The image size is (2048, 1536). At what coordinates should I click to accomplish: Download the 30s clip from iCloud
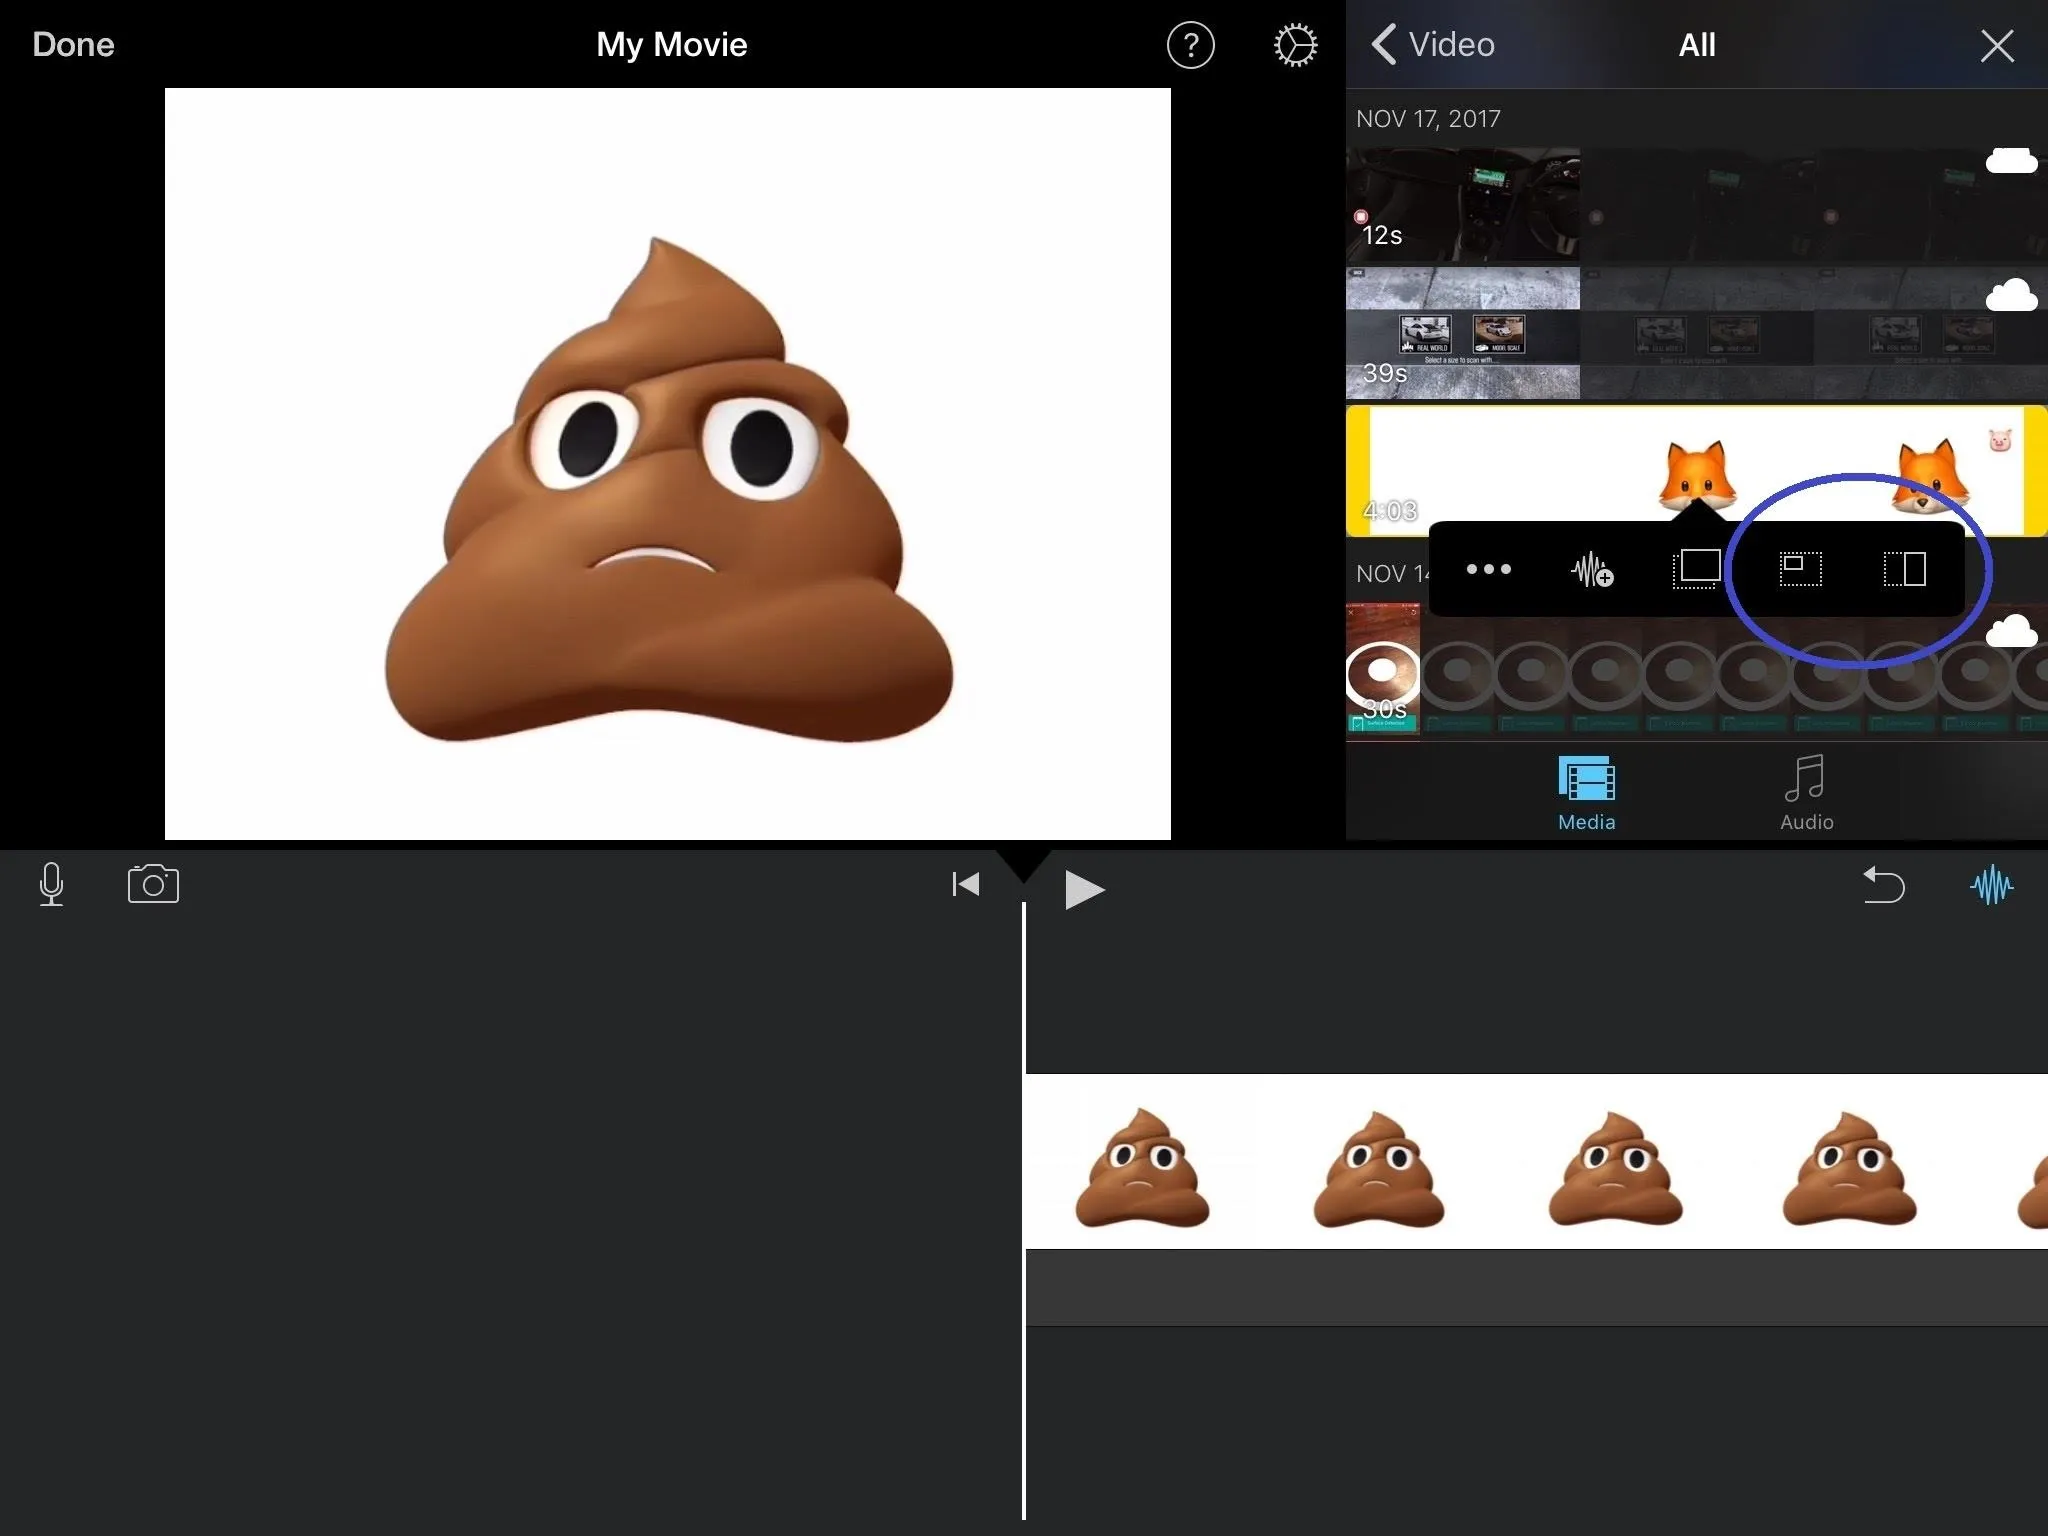coord(2011,632)
